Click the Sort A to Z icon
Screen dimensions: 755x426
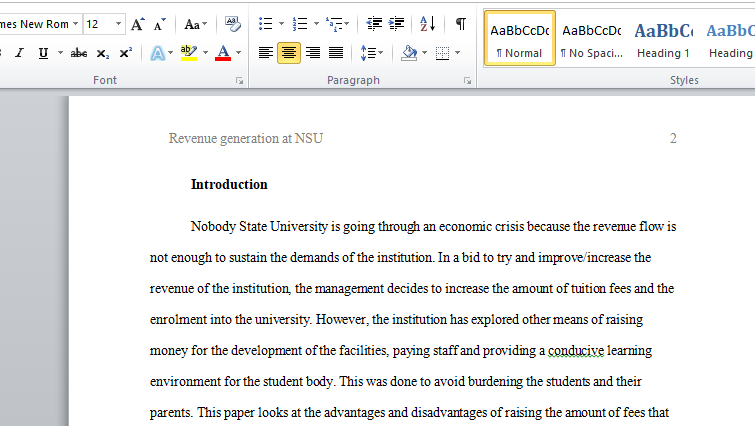(428, 24)
